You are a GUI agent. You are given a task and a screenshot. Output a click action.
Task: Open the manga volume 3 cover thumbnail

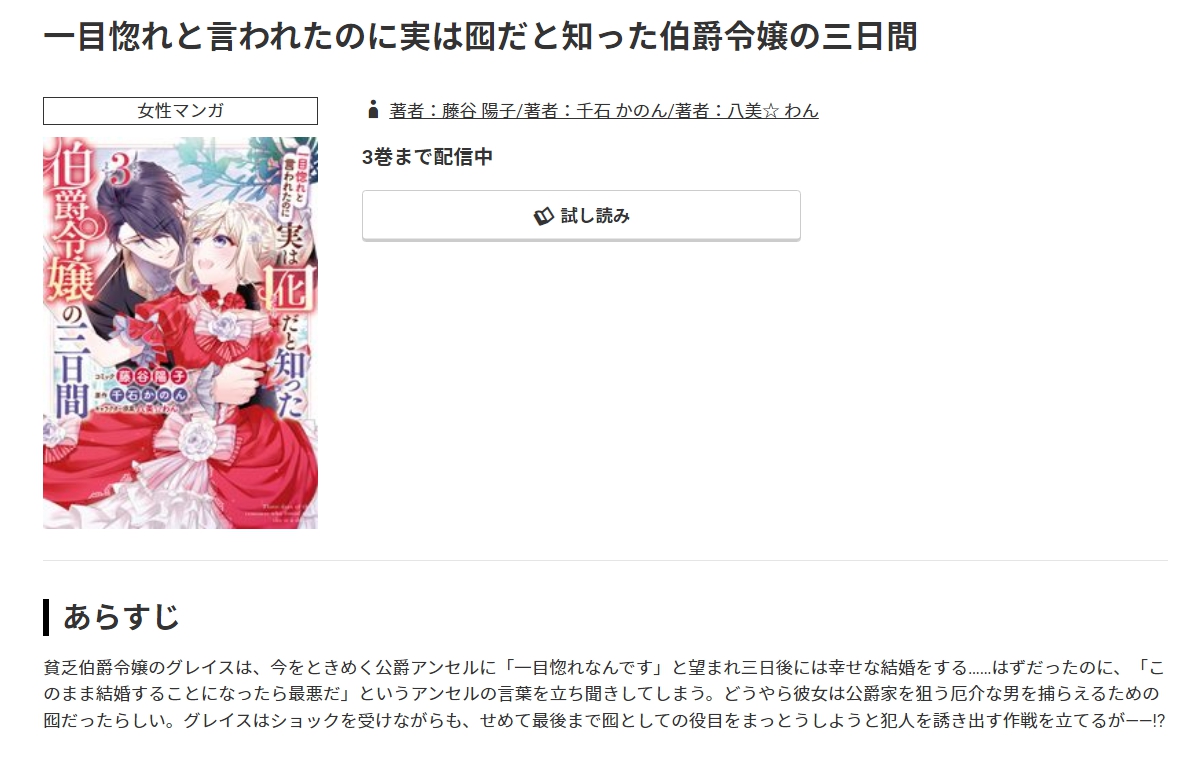coord(180,332)
